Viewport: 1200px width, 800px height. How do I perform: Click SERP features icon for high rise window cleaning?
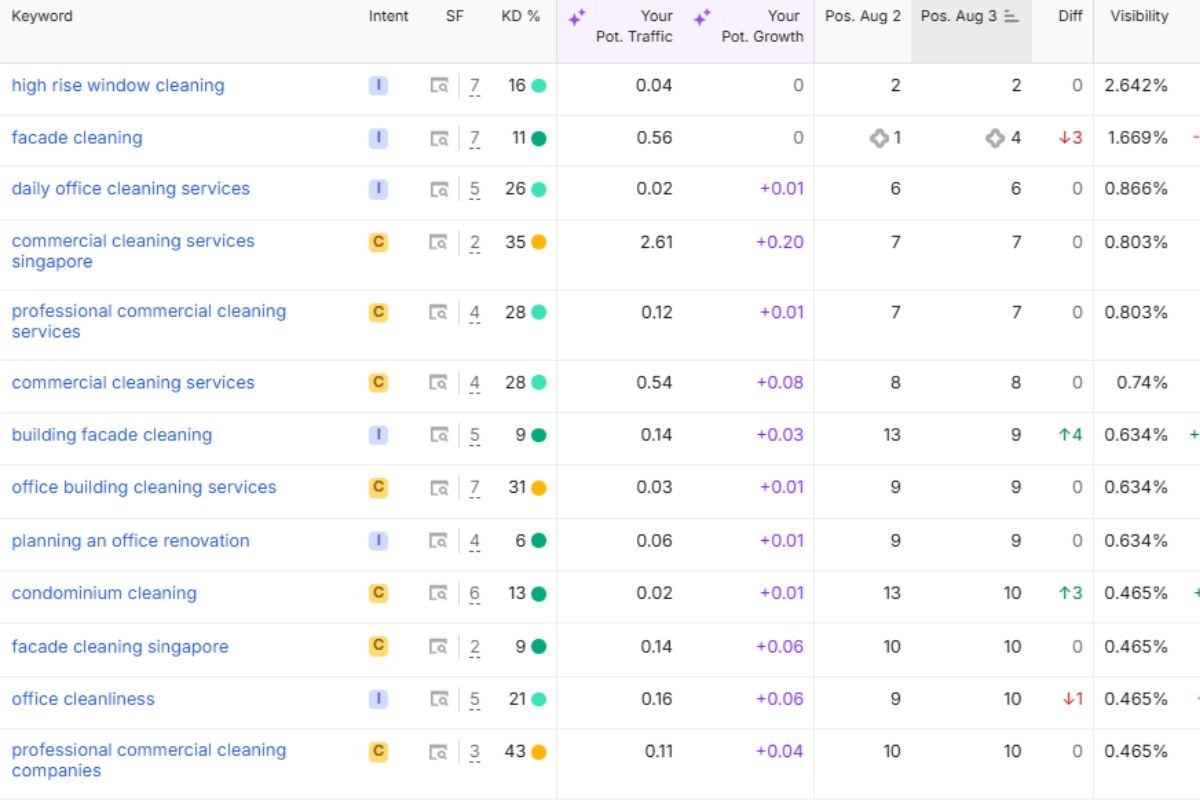click(x=439, y=86)
